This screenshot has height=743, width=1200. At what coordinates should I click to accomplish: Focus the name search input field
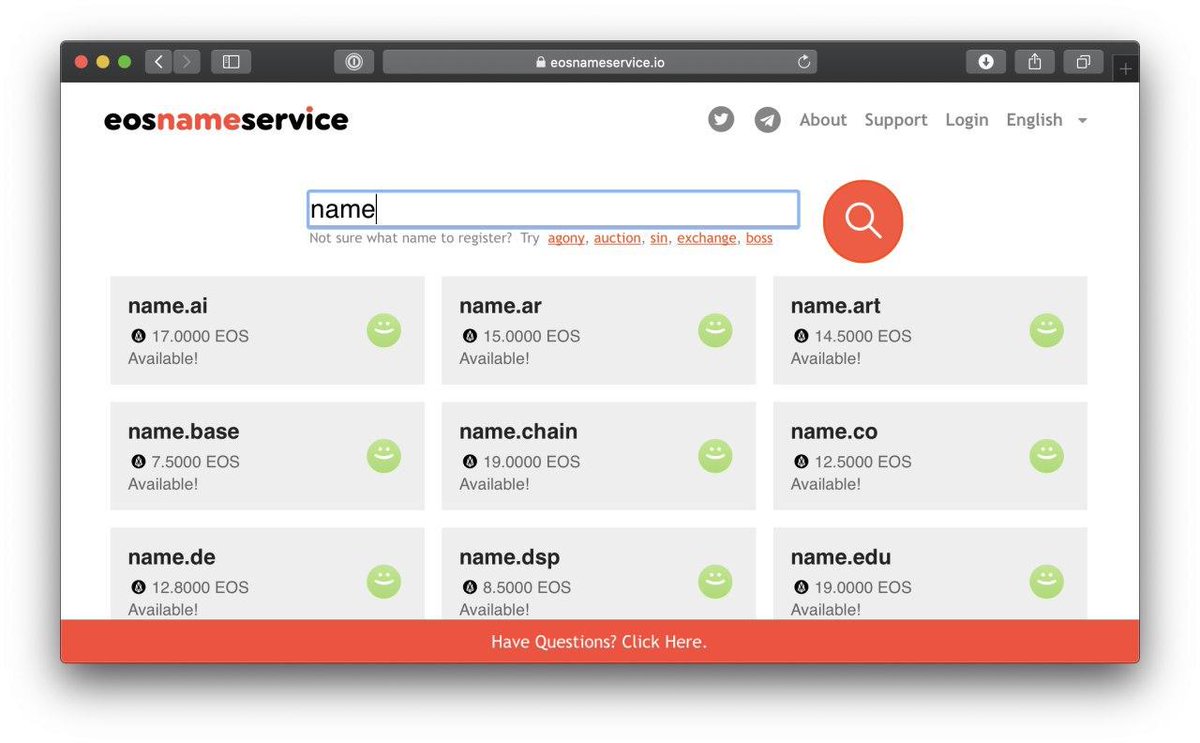[x=553, y=210]
